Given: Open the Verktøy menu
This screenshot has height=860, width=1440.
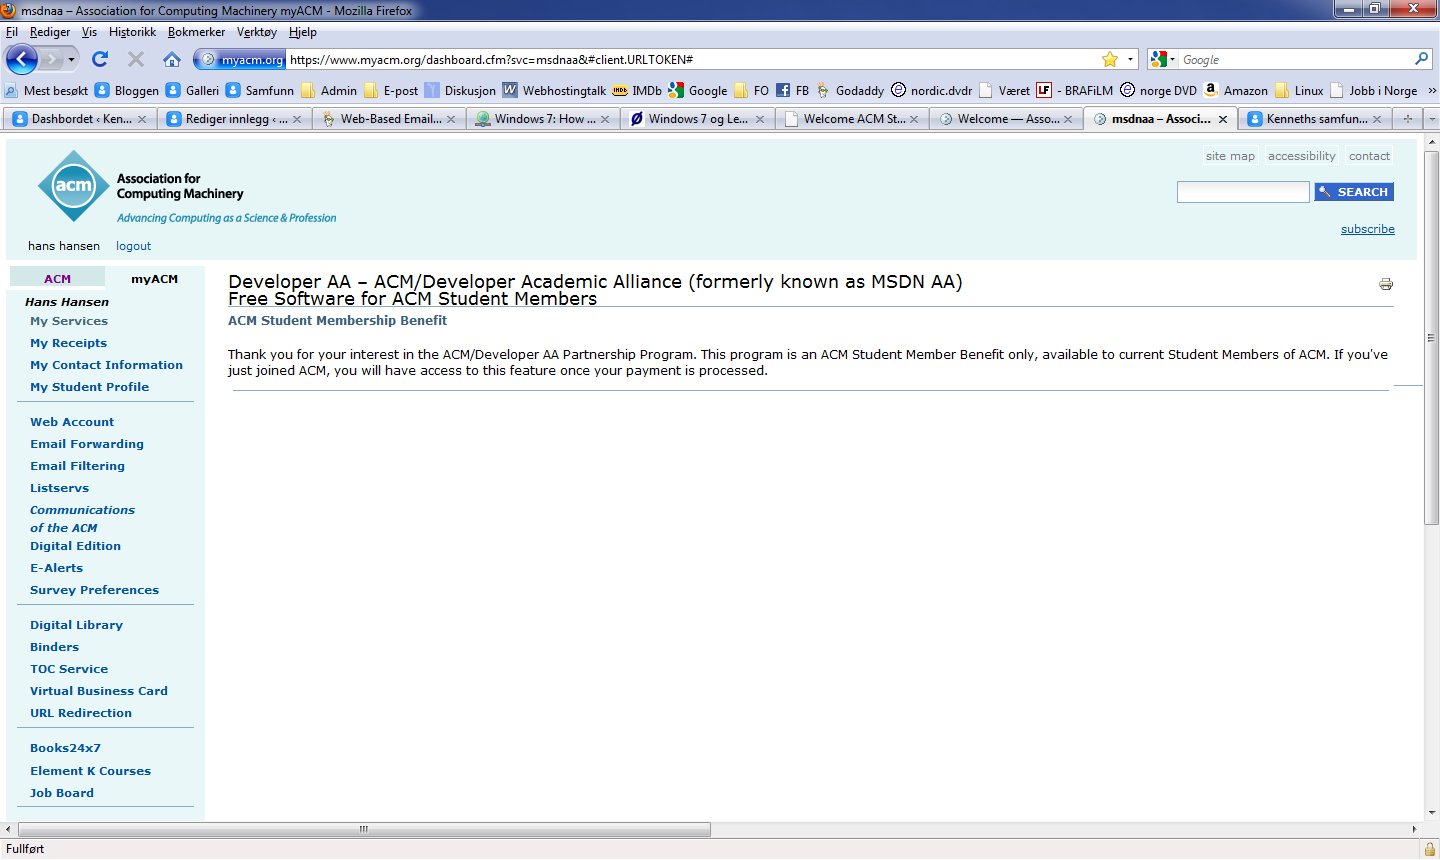Looking at the screenshot, I should pyautogui.click(x=256, y=32).
